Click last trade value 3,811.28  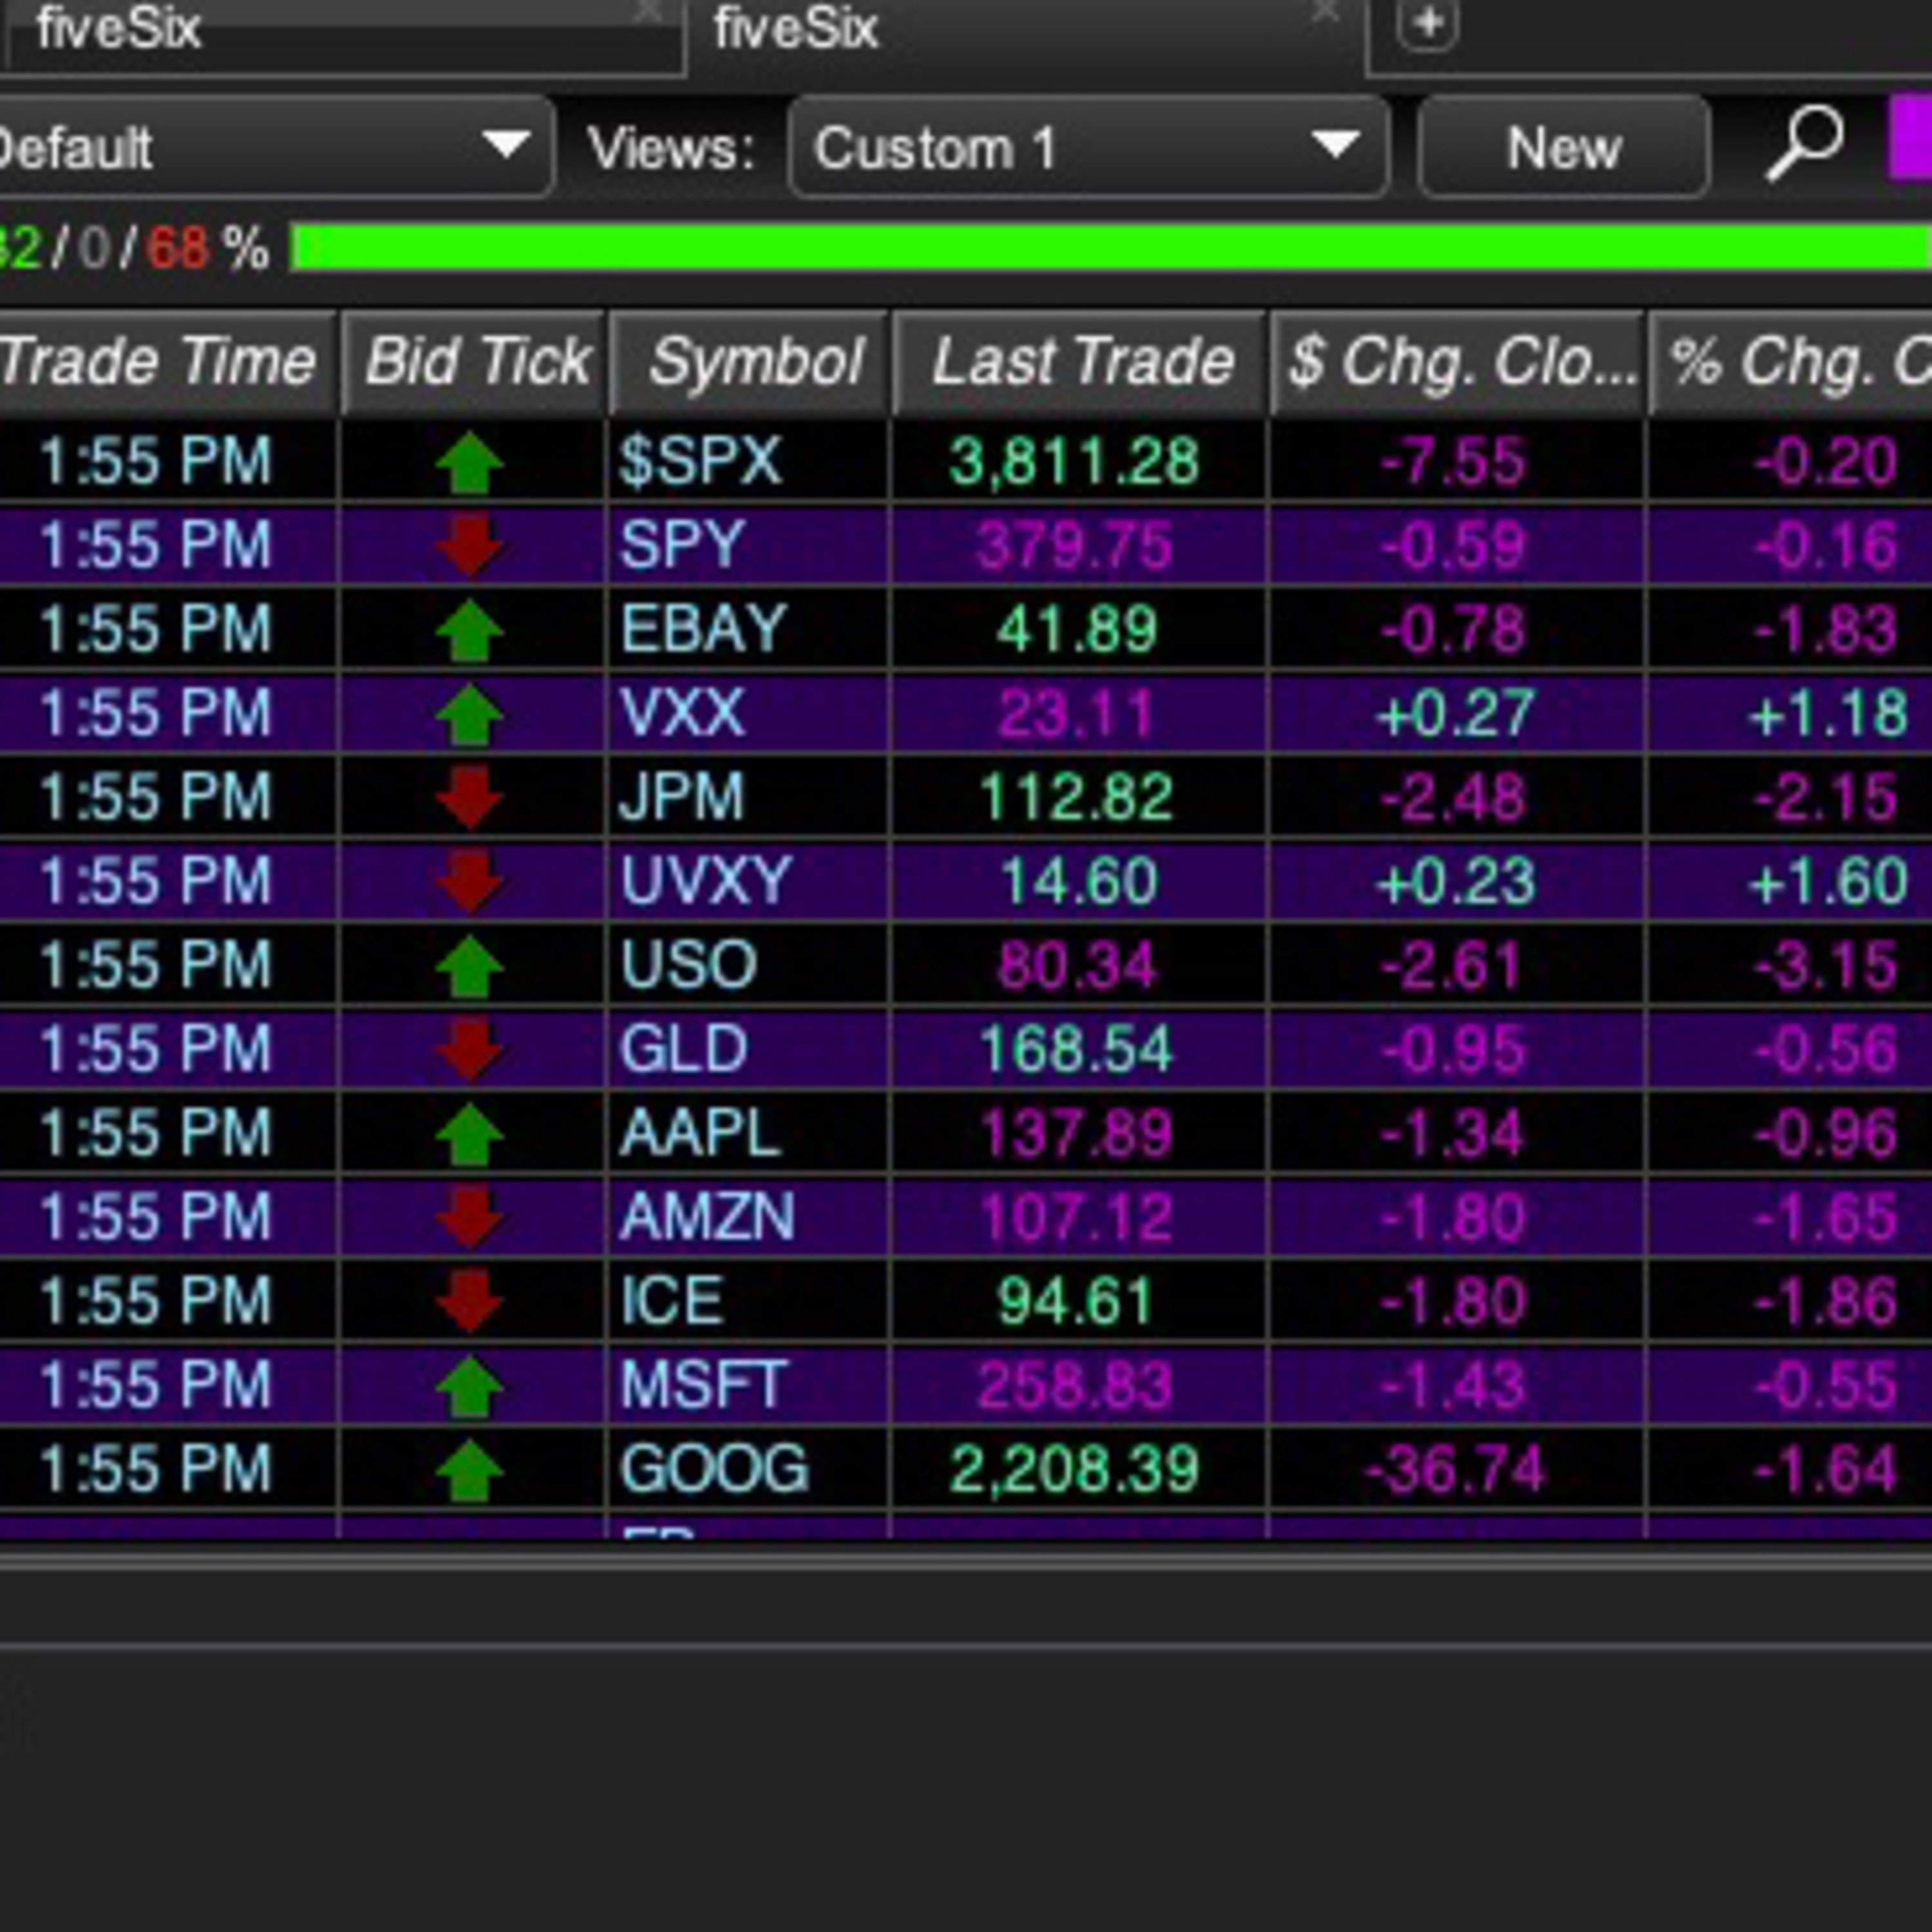[x=1075, y=462]
